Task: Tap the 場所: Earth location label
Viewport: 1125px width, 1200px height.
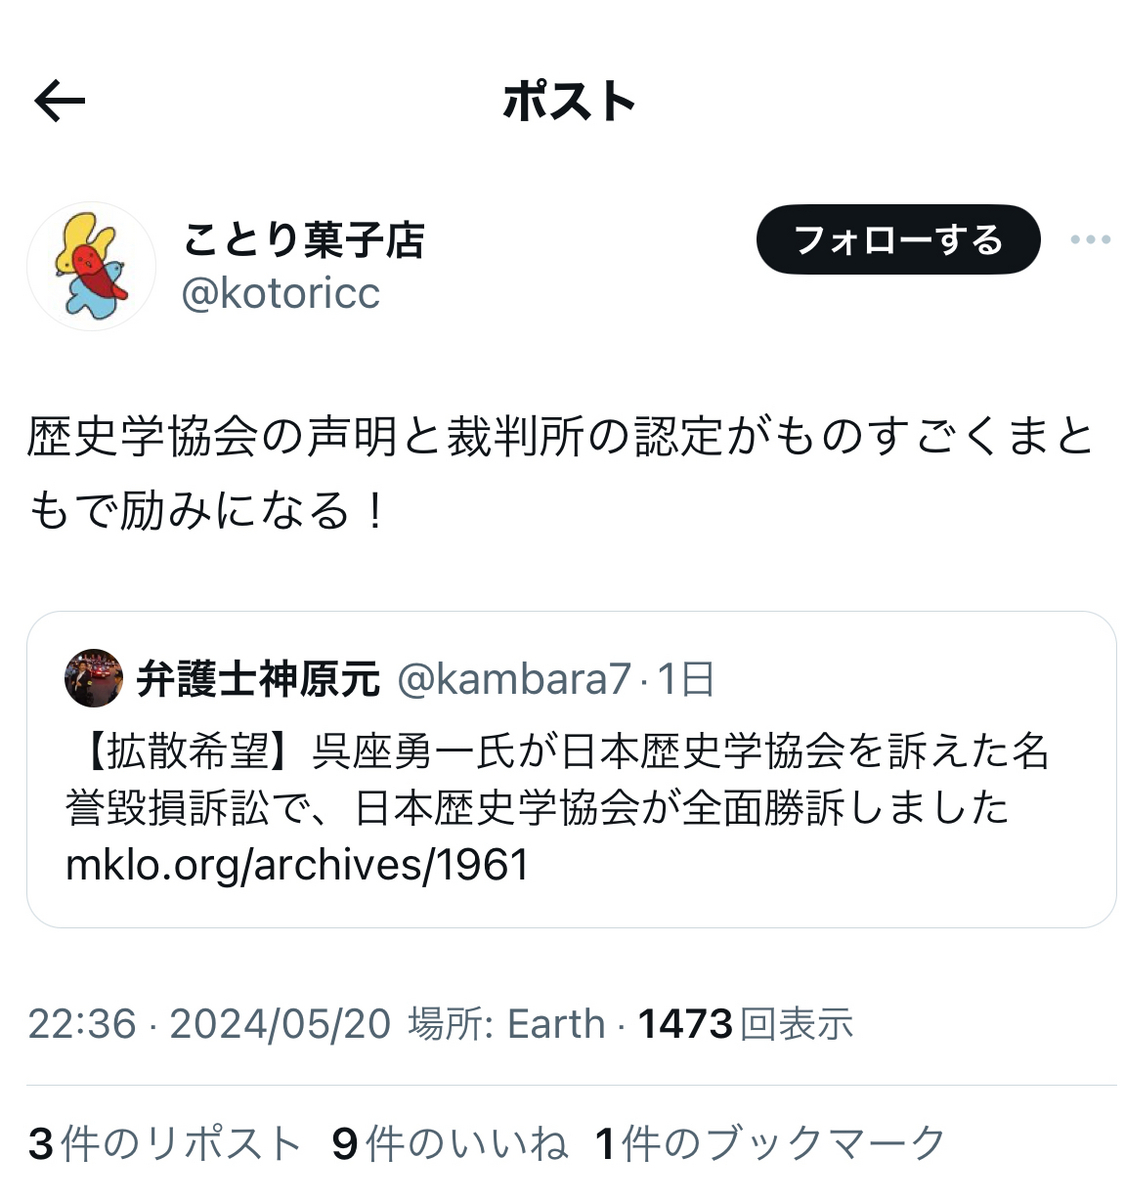Action: pos(507,1024)
